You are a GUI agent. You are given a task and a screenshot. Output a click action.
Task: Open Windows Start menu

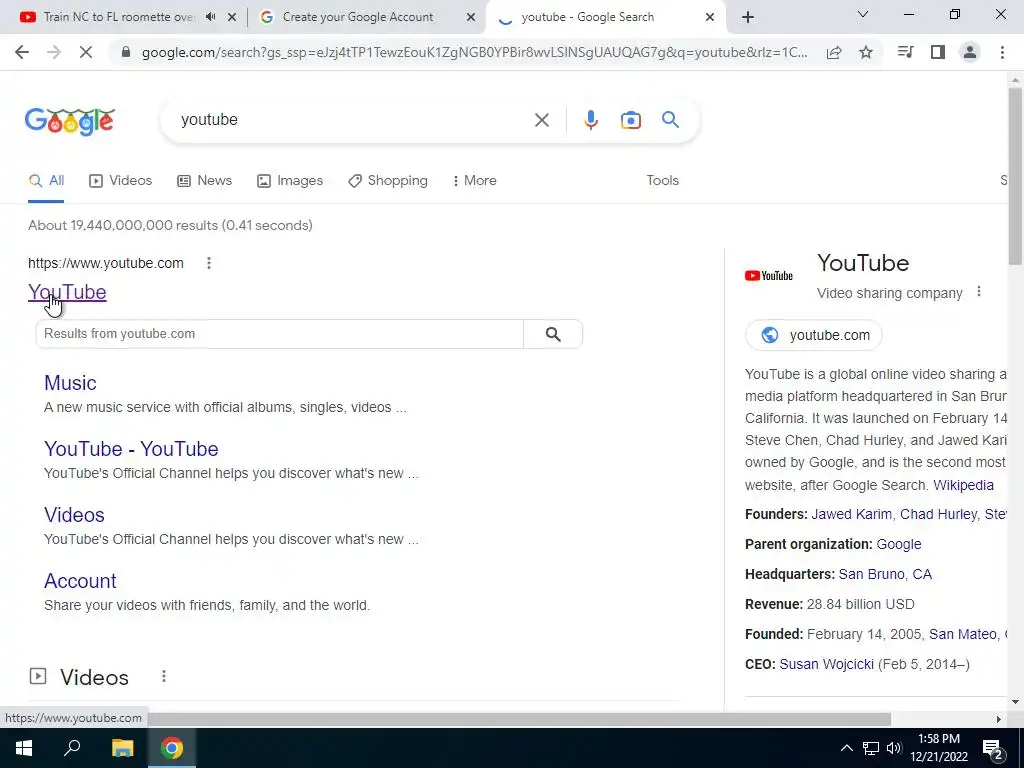click(24, 748)
